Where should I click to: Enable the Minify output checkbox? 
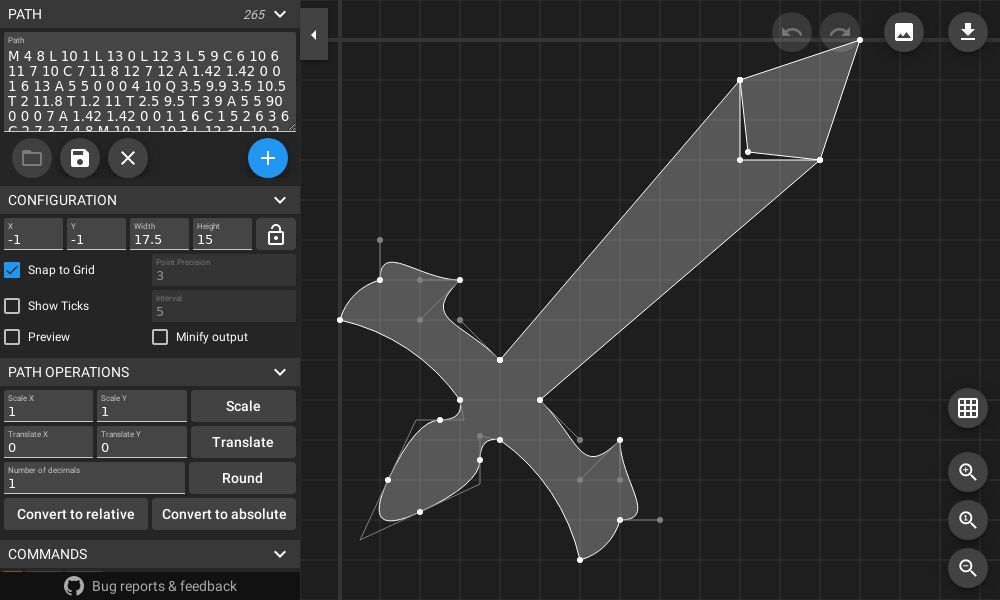tap(160, 337)
